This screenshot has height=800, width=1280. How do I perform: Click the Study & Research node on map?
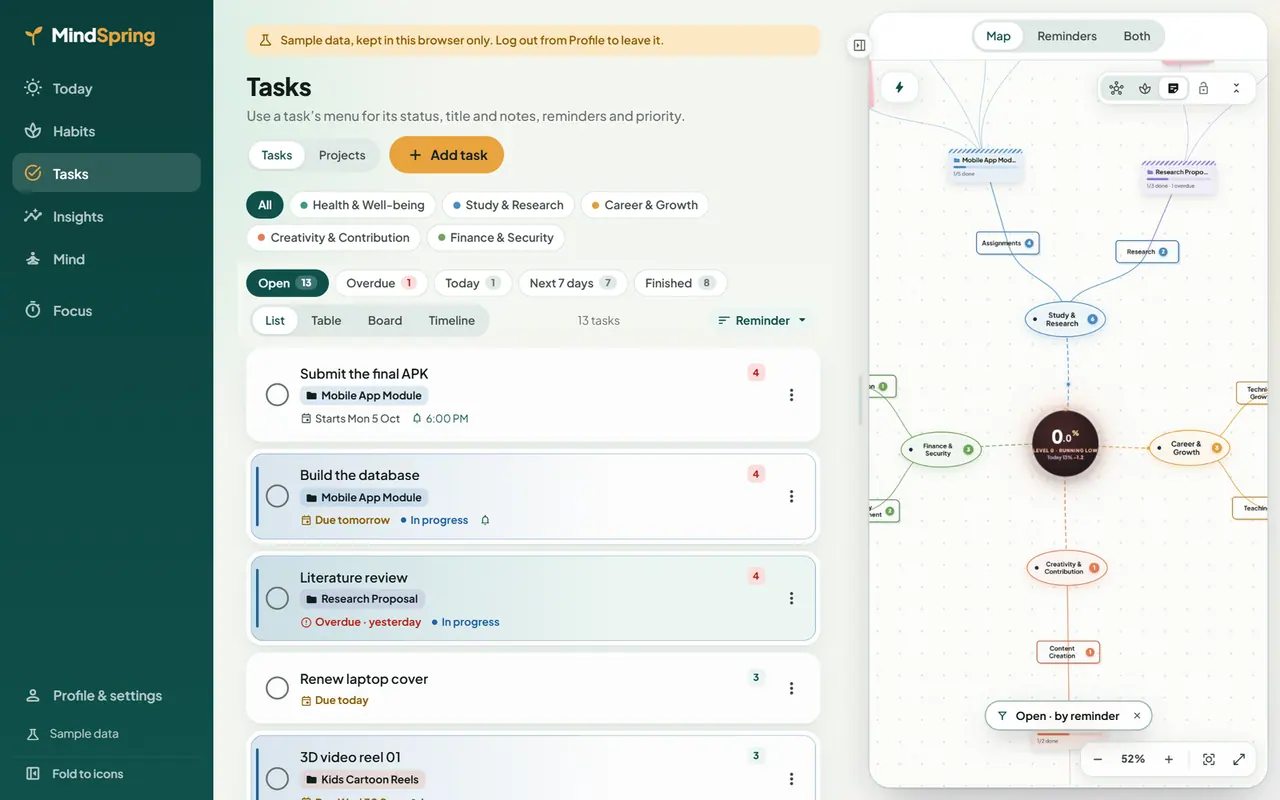pos(1066,320)
